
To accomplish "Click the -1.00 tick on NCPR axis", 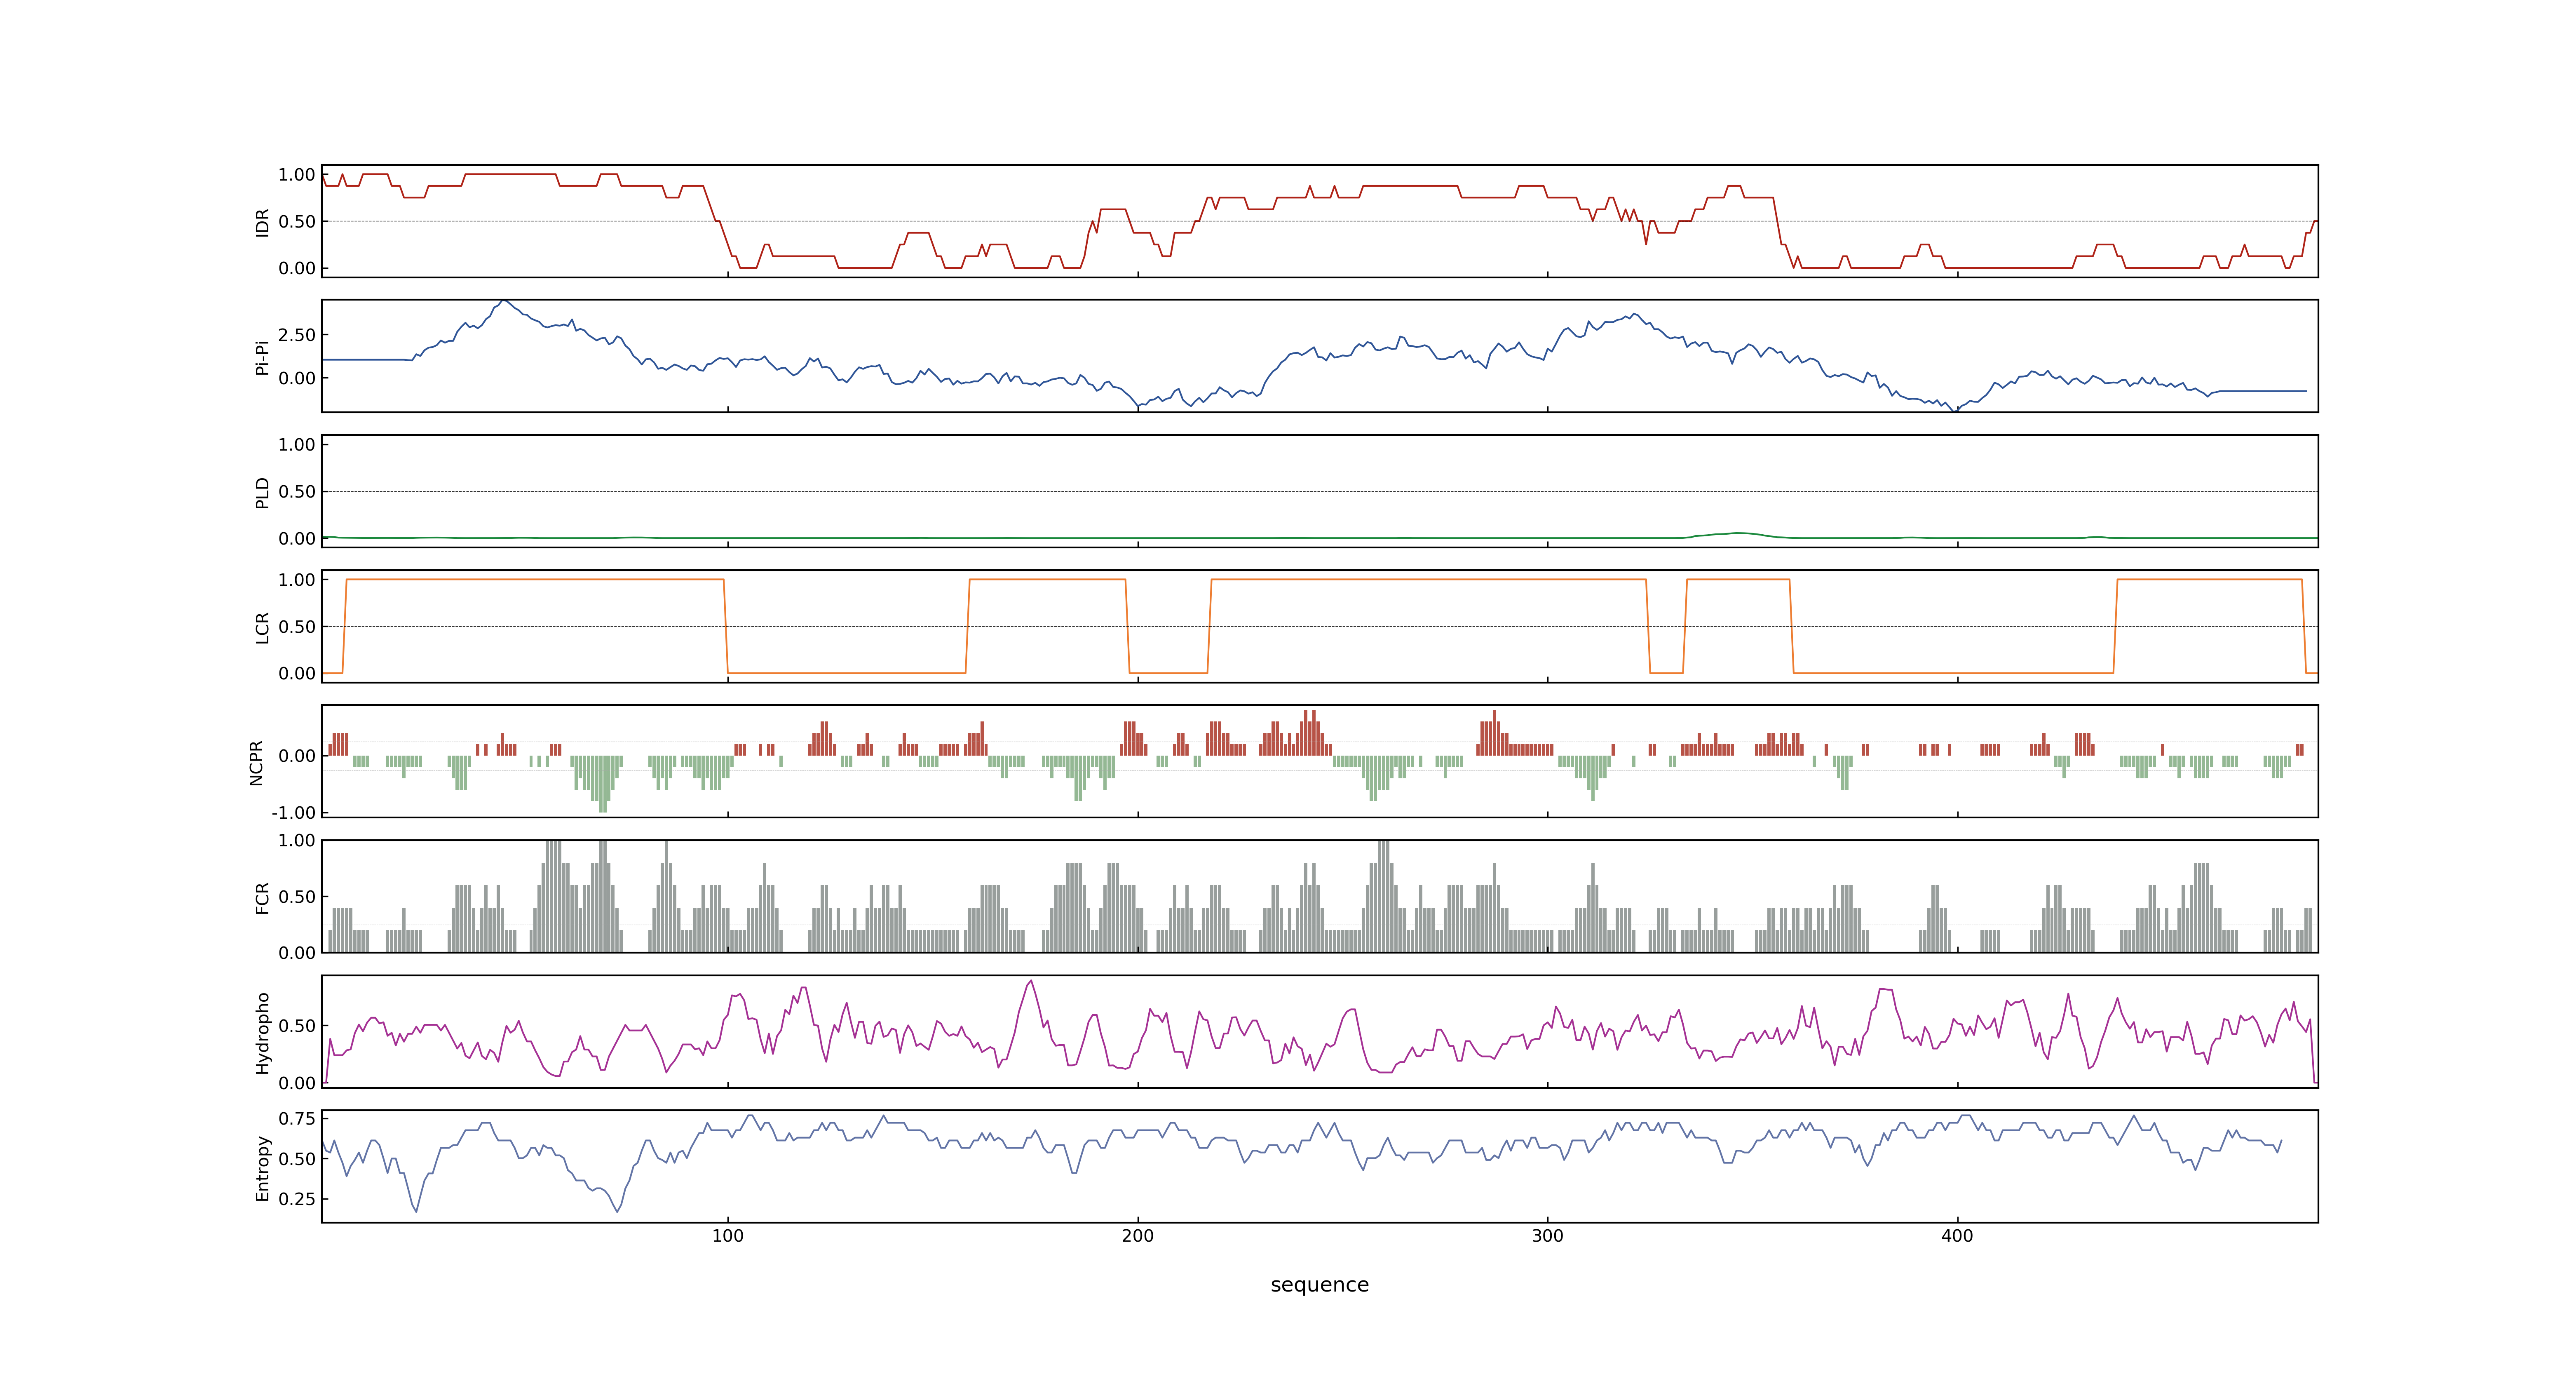I will [x=293, y=813].
